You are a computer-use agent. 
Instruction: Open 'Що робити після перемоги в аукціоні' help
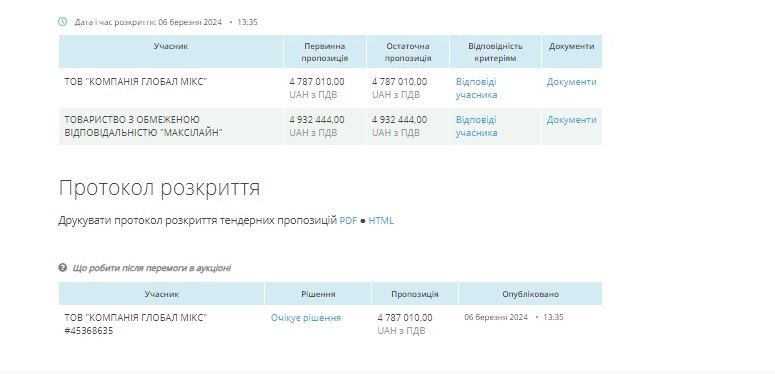point(151,268)
